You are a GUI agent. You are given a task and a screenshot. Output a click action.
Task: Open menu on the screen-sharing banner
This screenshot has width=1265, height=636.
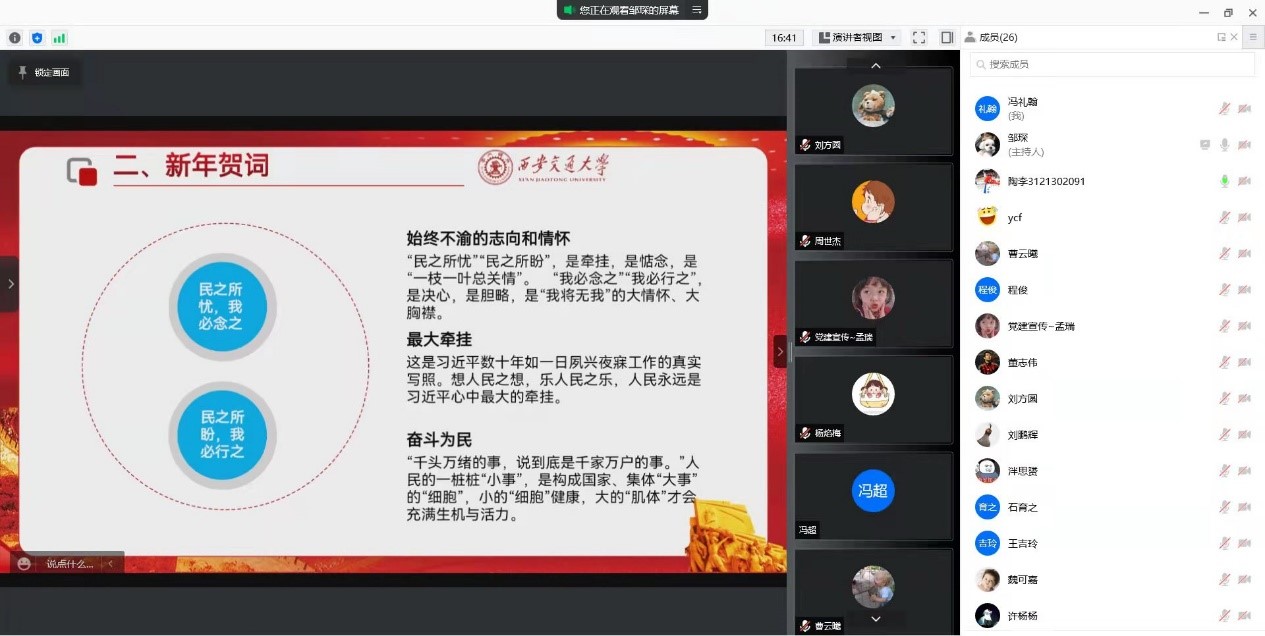click(x=697, y=10)
